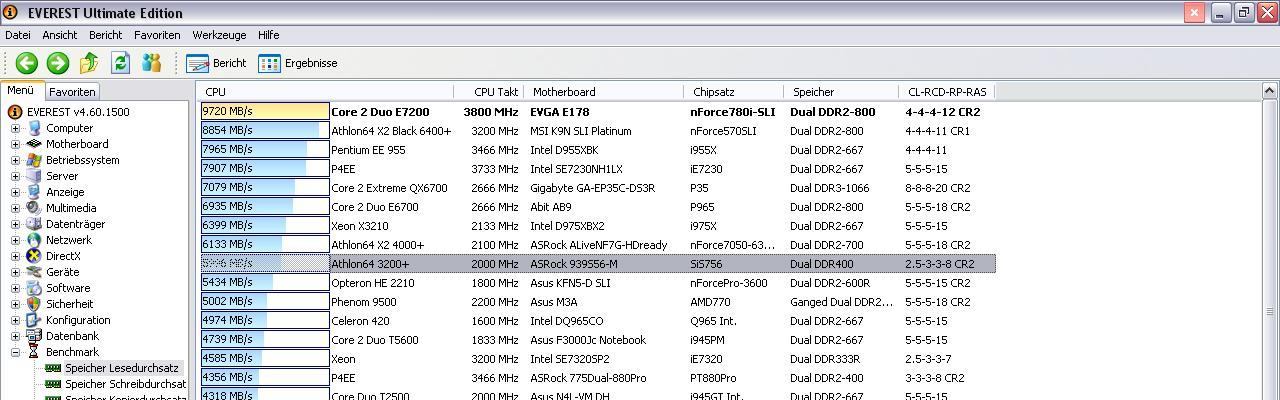Image resolution: width=1280 pixels, height=400 pixels.
Task: Click the Speicher Schreibdurchsatz memory icon
Action: pos(54,384)
